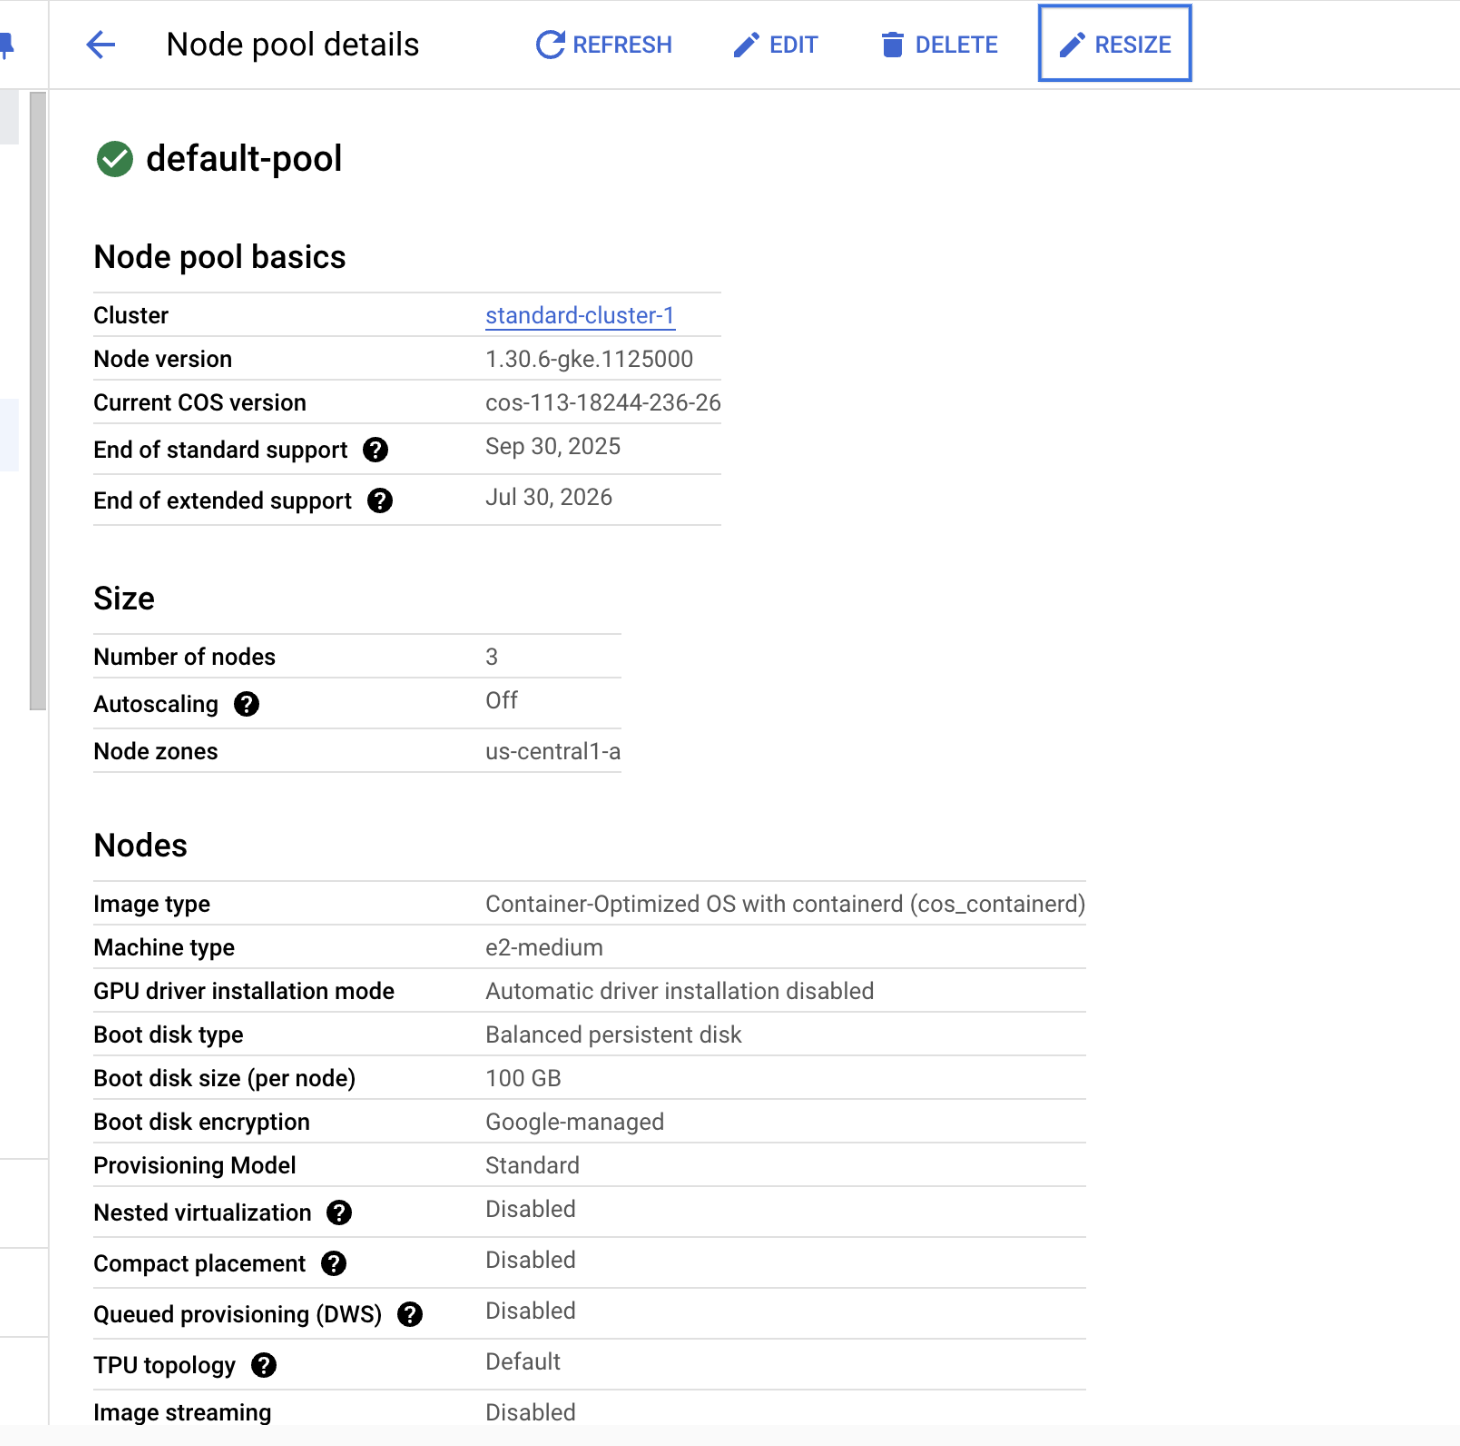The width and height of the screenshot is (1460, 1446).
Task: Click help icon for End of standard support
Action: pyautogui.click(x=376, y=450)
